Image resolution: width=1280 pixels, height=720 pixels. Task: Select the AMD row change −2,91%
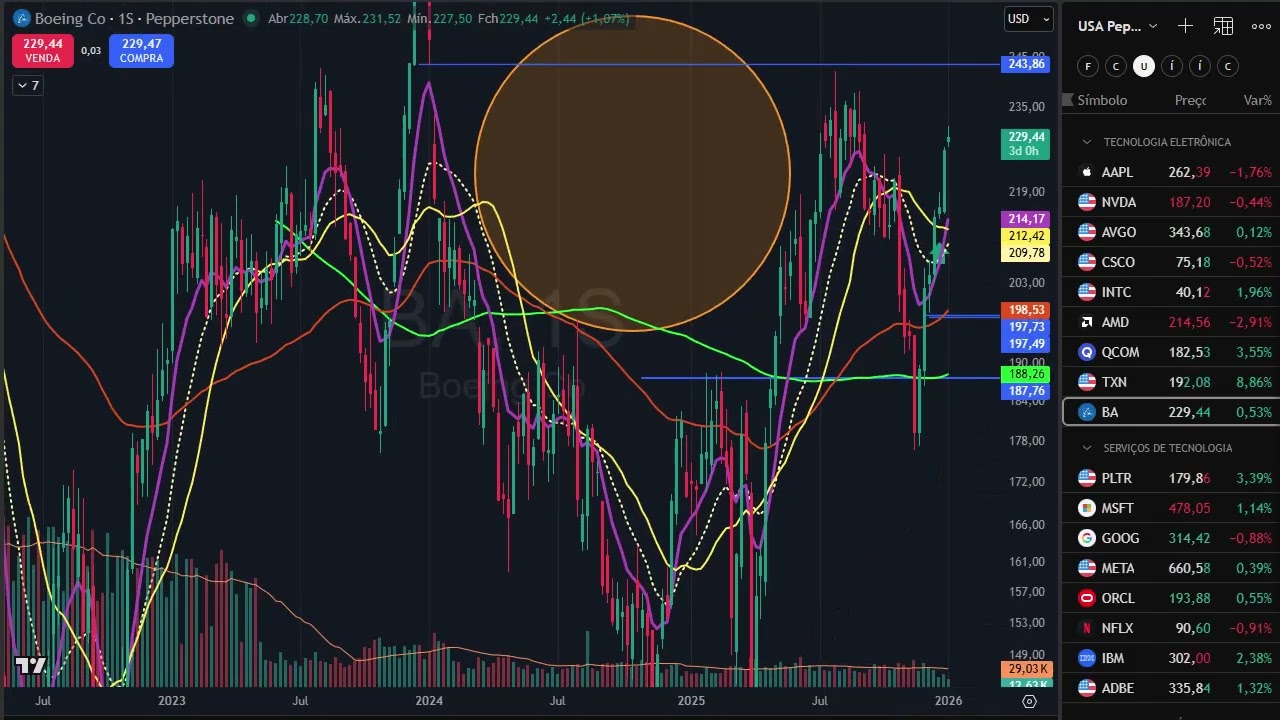(1251, 322)
